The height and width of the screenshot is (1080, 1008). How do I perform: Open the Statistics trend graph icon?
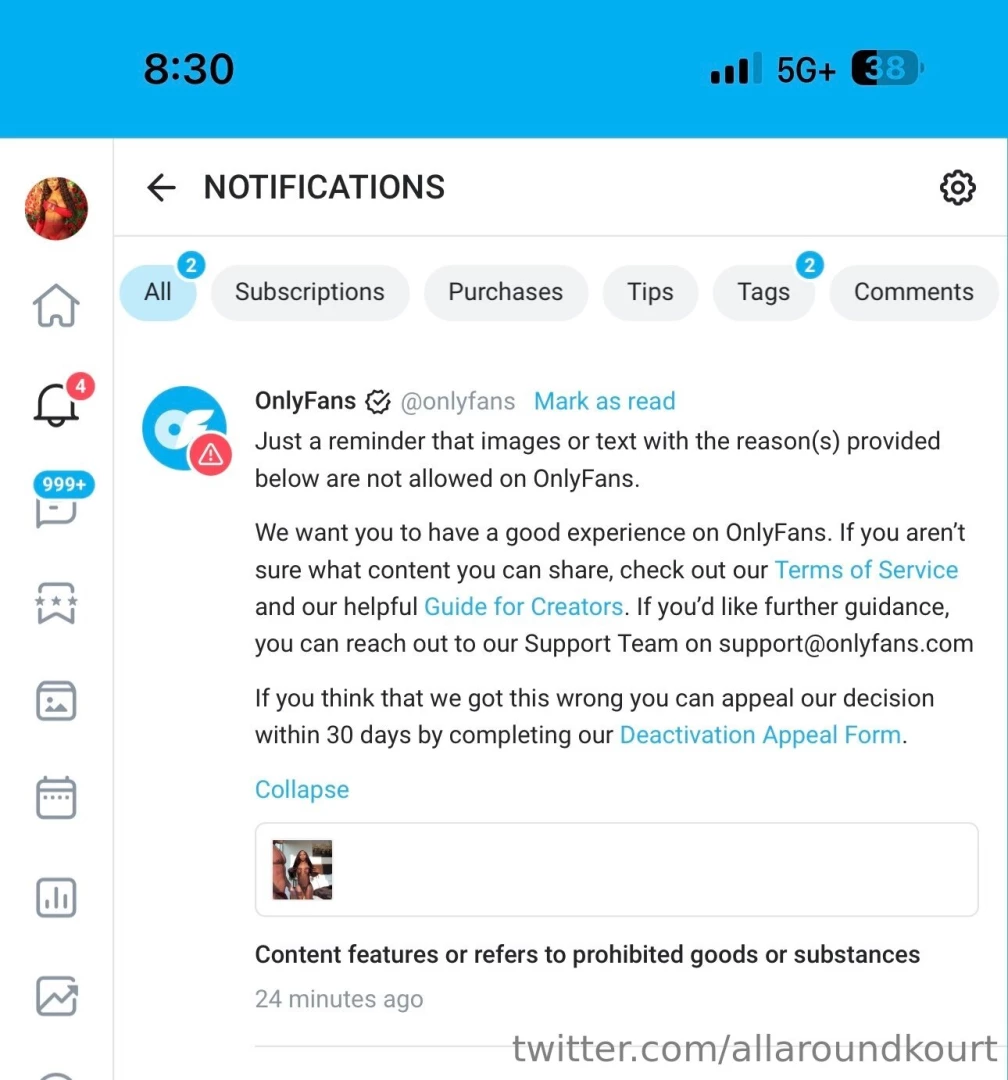tap(56, 996)
